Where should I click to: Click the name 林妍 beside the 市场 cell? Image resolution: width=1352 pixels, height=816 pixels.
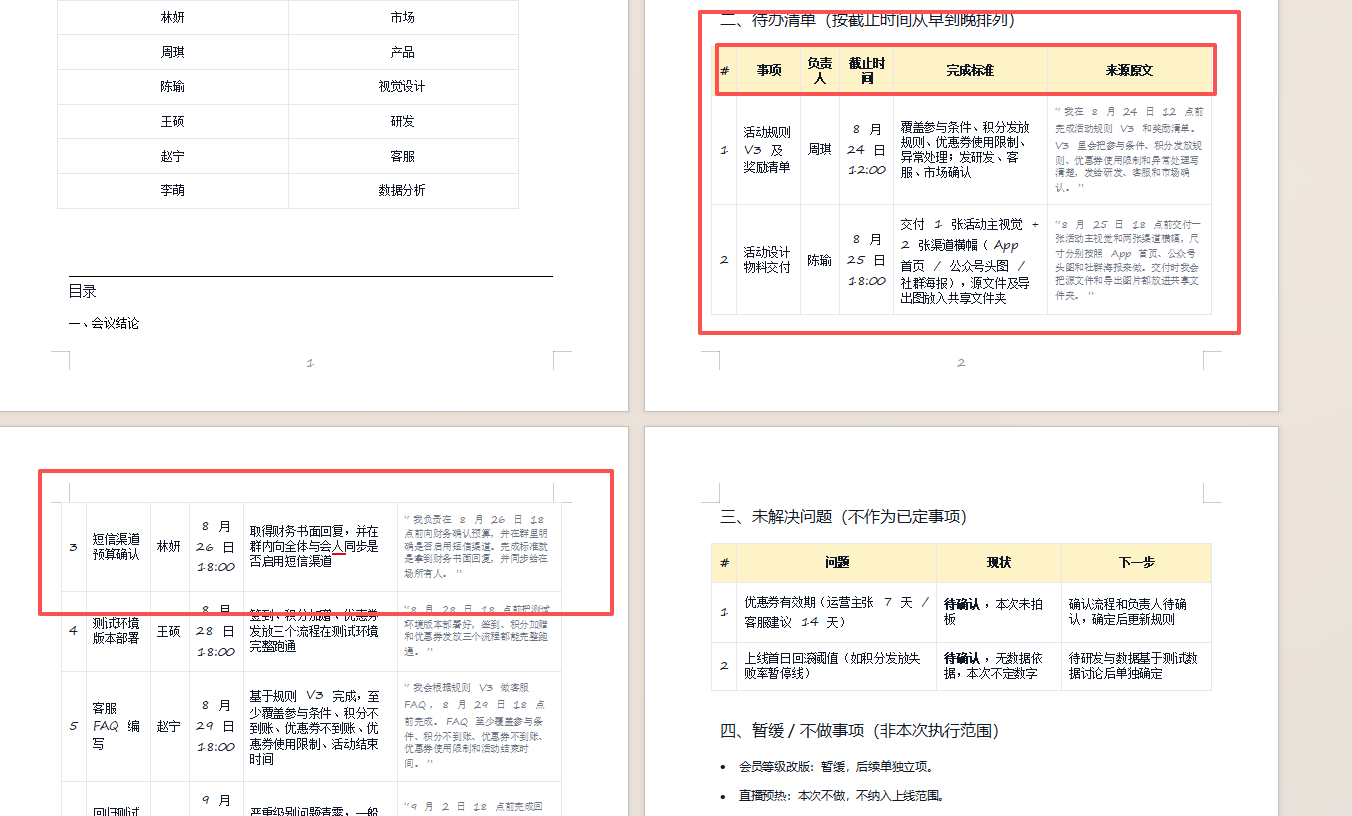(x=173, y=18)
